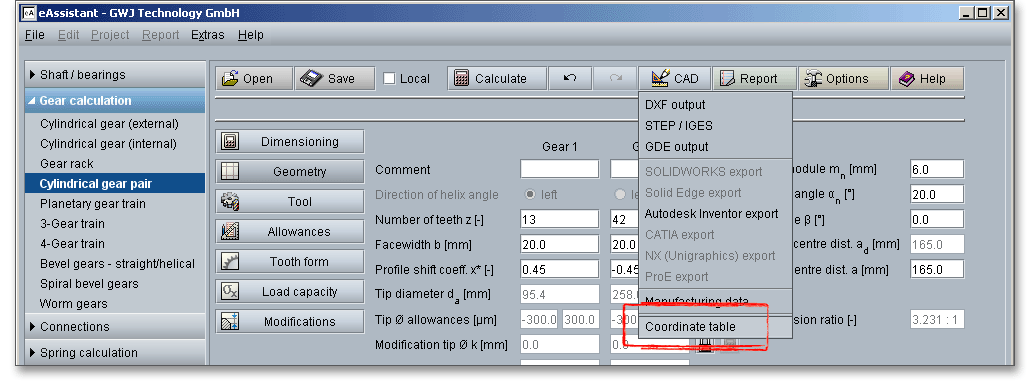Open Options via the tools icon
Screen dimensions: 1030x381
[813, 78]
